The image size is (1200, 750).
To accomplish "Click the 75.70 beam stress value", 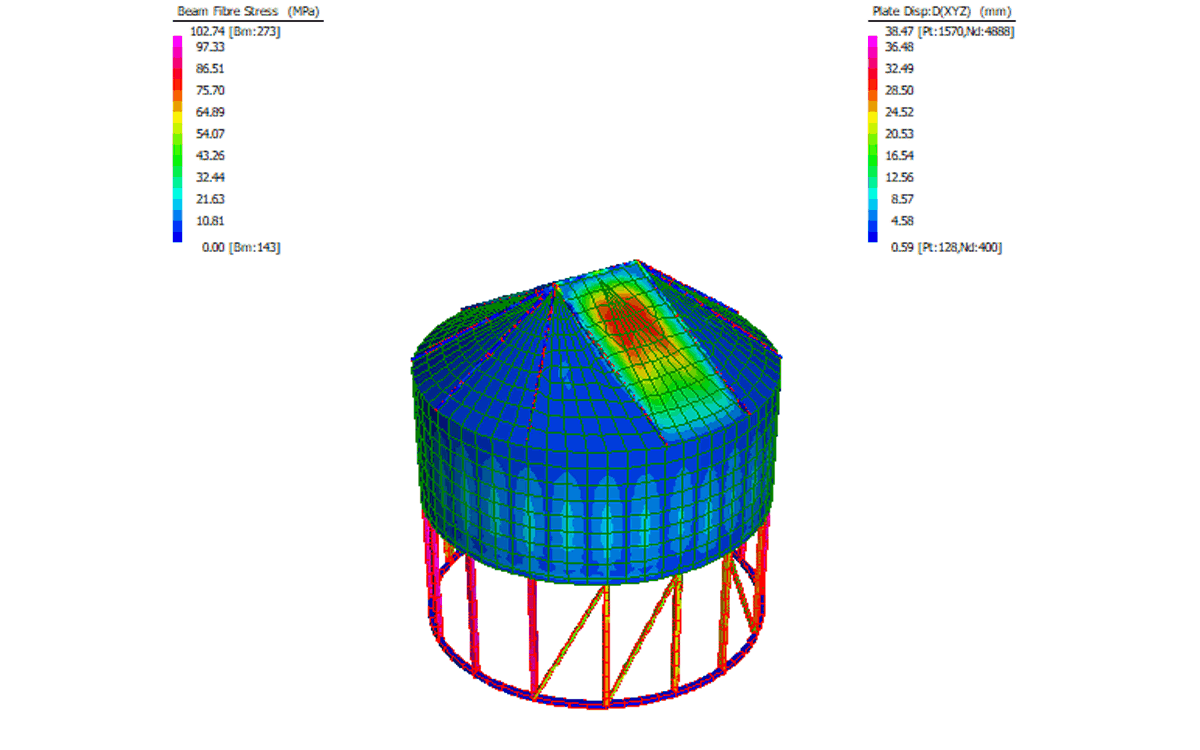I will (x=210, y=90).
